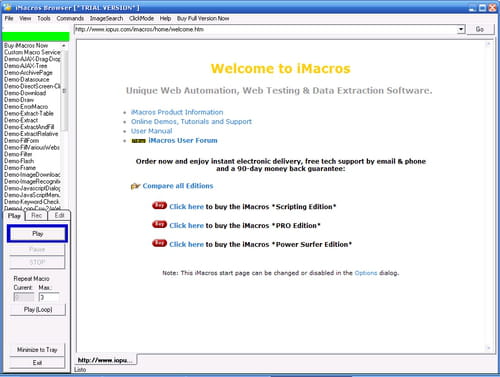
Task: Open Online Demos, Tutorials and Support link
Action: coord(191,122)
